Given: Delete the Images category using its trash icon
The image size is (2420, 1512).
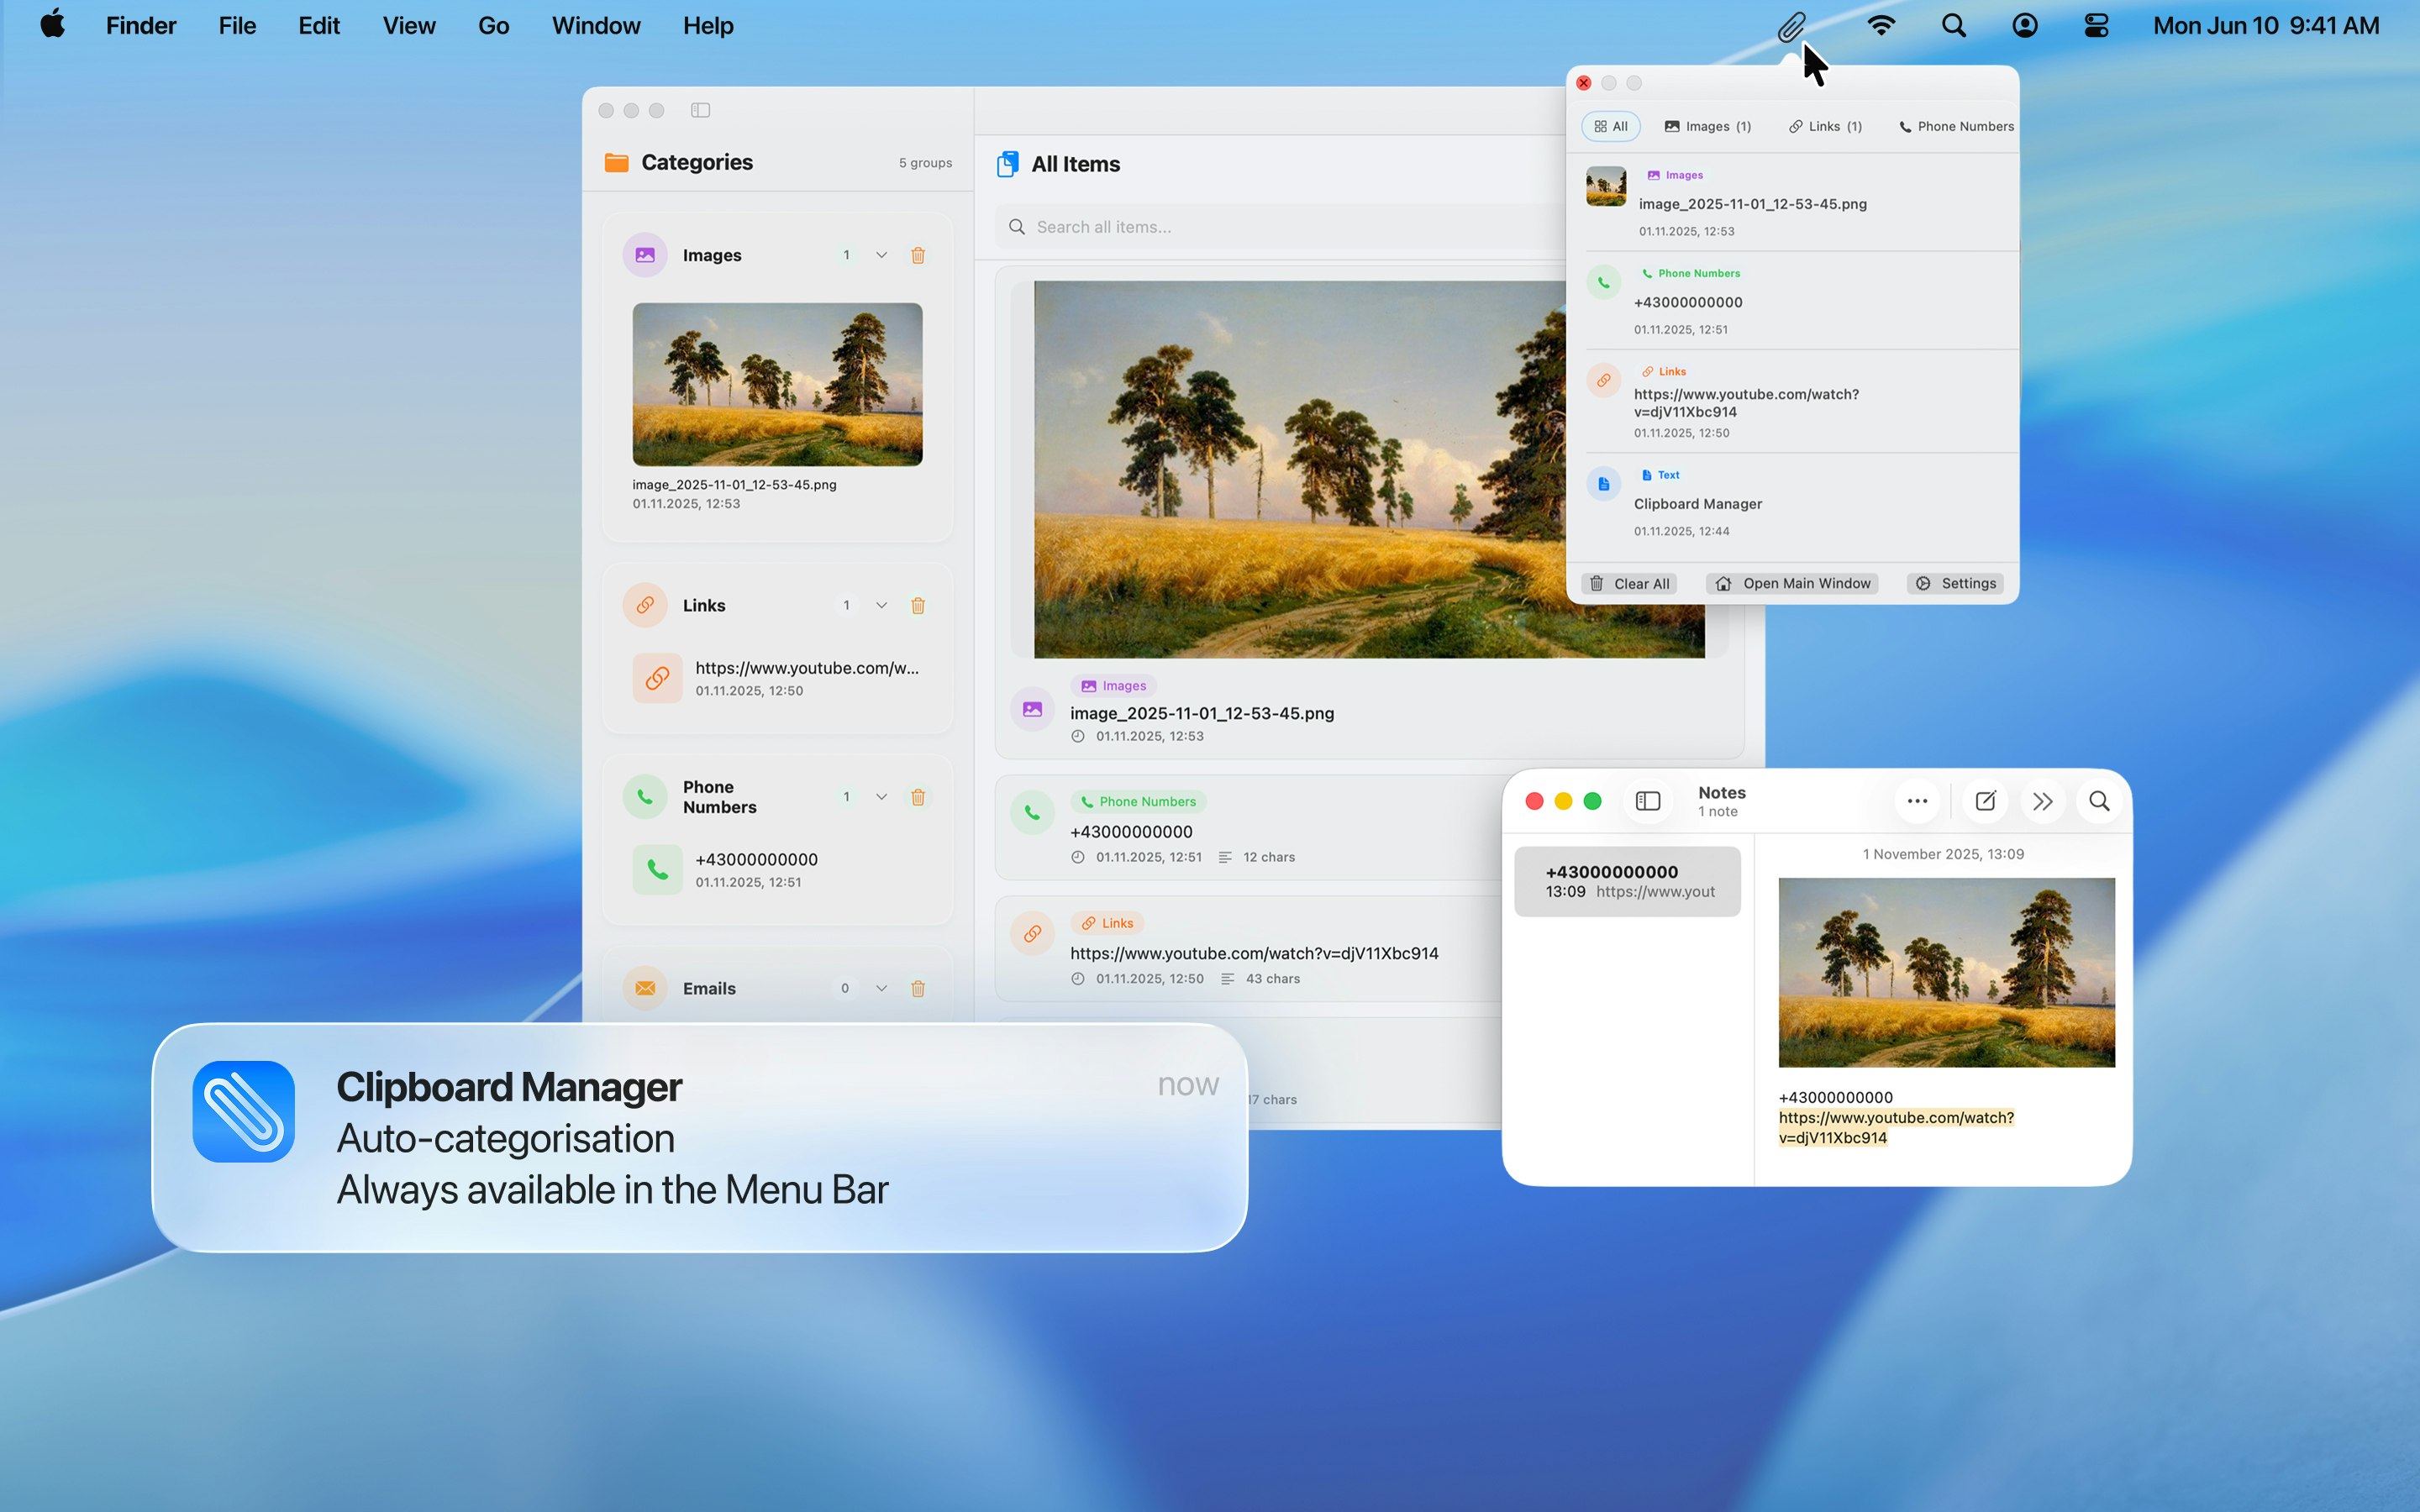Looking at the screenshot, I should (919, 255).
